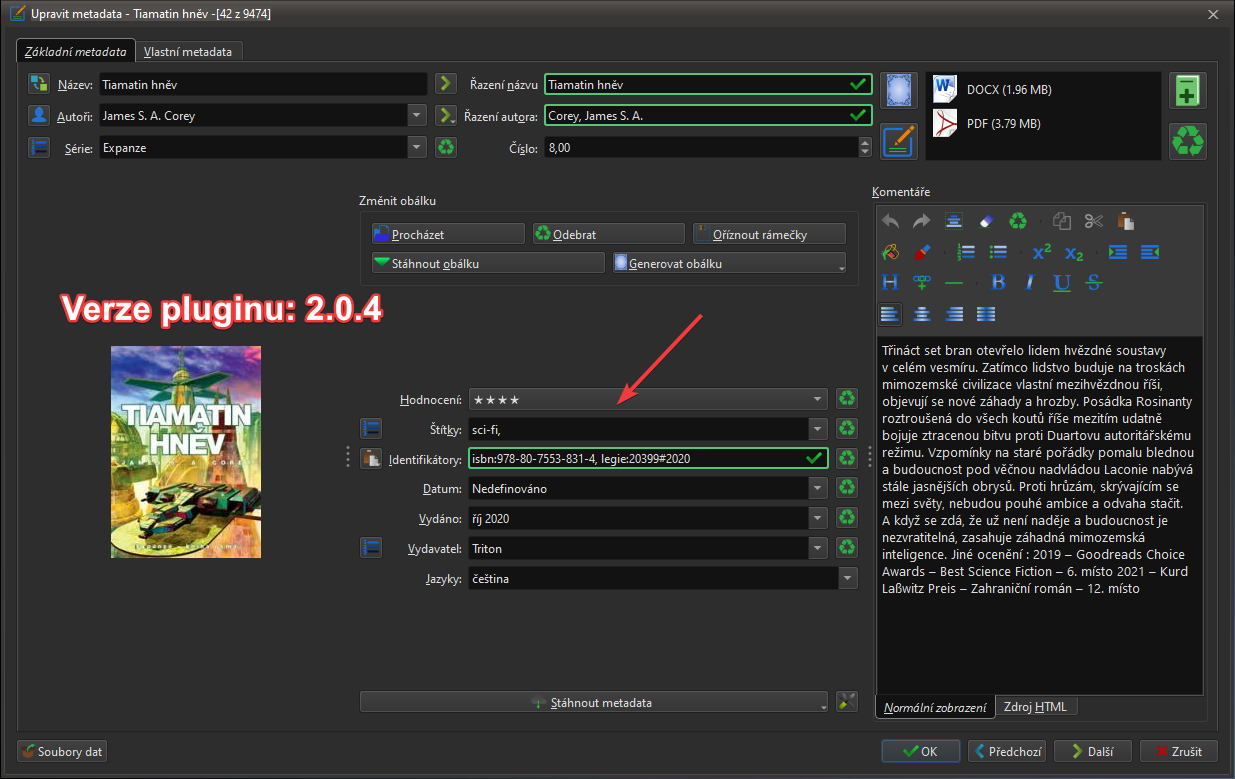Clear Hodnocení rating with recycle icon
The width and height of the screenshot is (1235, 779).
point(847,399)
